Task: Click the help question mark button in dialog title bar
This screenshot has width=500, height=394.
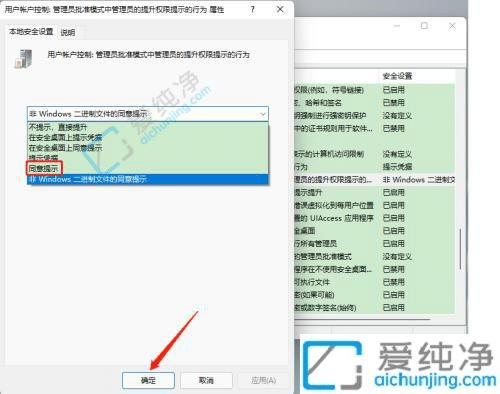Action: pyautogui.click(x=252, y=10)
